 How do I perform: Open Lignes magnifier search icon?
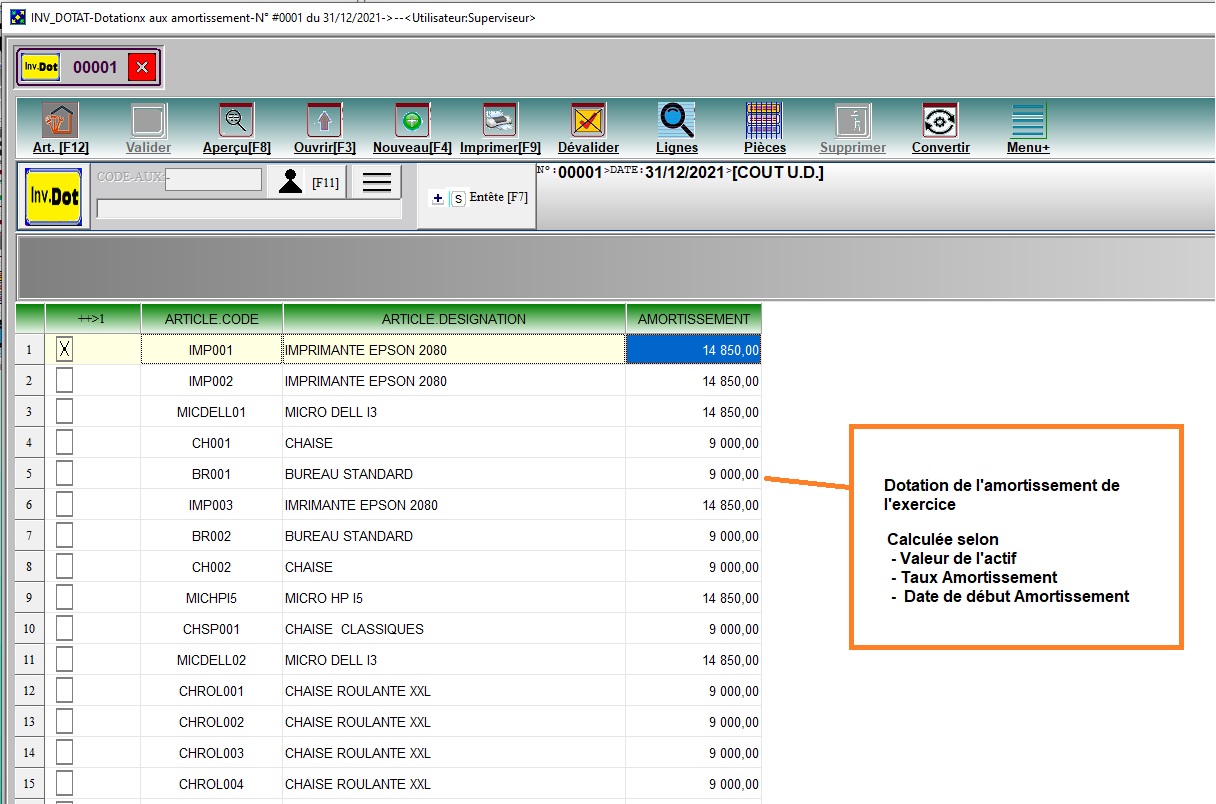(x=677, y=122)
